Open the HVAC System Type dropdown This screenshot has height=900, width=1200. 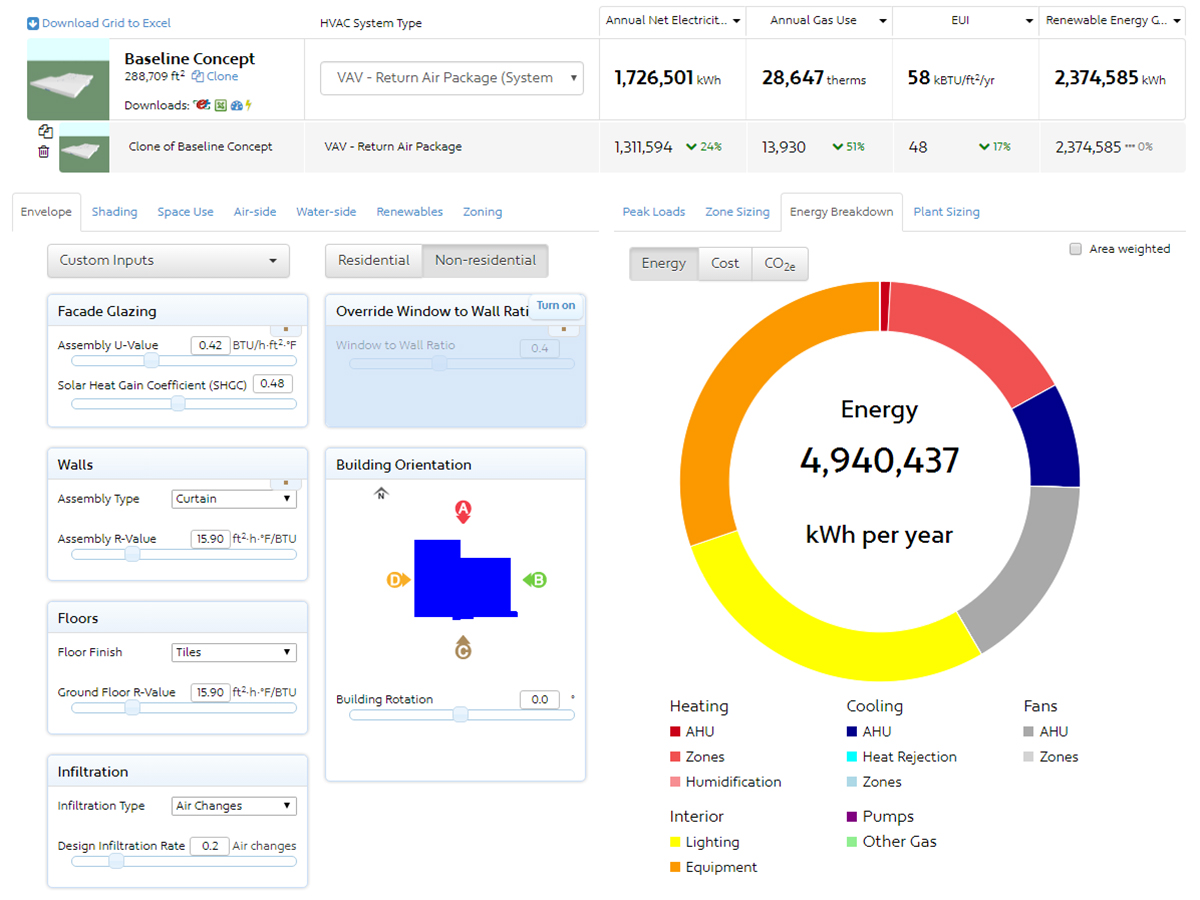(x=452, y=78)
